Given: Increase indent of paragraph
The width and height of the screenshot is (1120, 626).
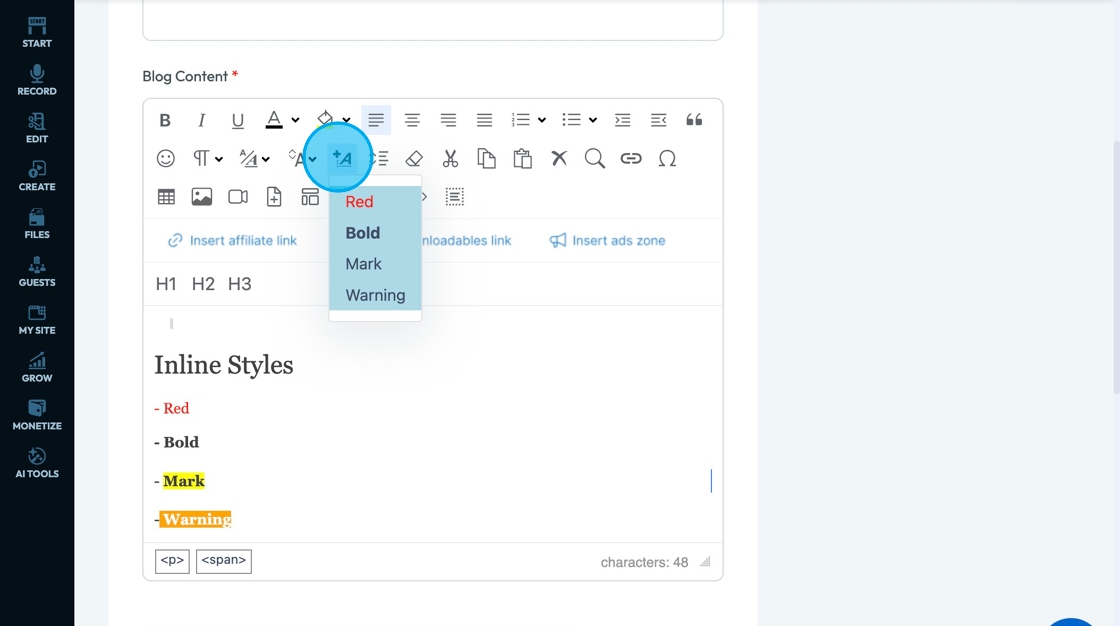Looking at the screenshot, I should (x=622, y=120).
